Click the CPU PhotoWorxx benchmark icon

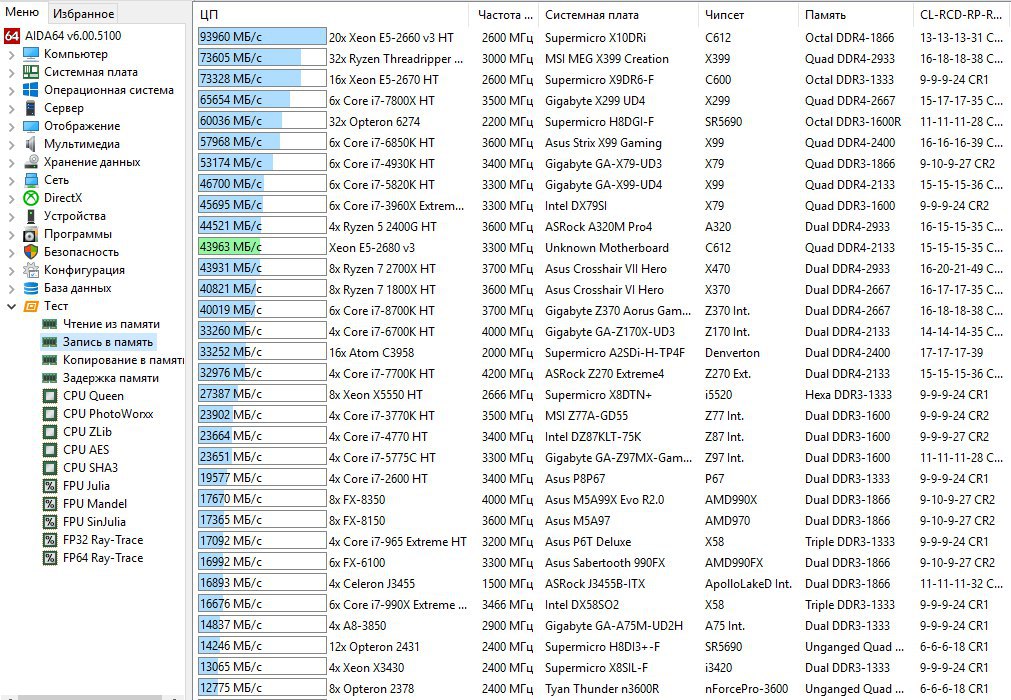pyautogui.click(x=50, y=414)
